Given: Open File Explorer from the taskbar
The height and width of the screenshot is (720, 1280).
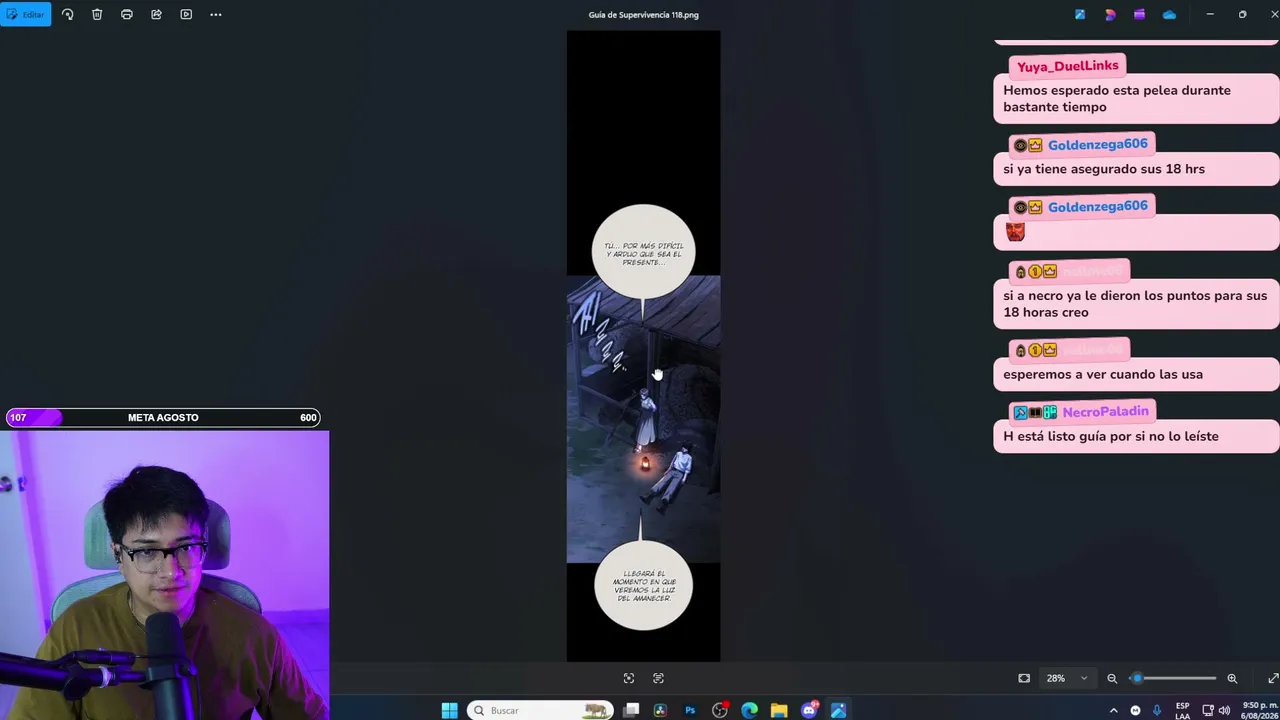Looking at the screenshot, I should point(779,710).
